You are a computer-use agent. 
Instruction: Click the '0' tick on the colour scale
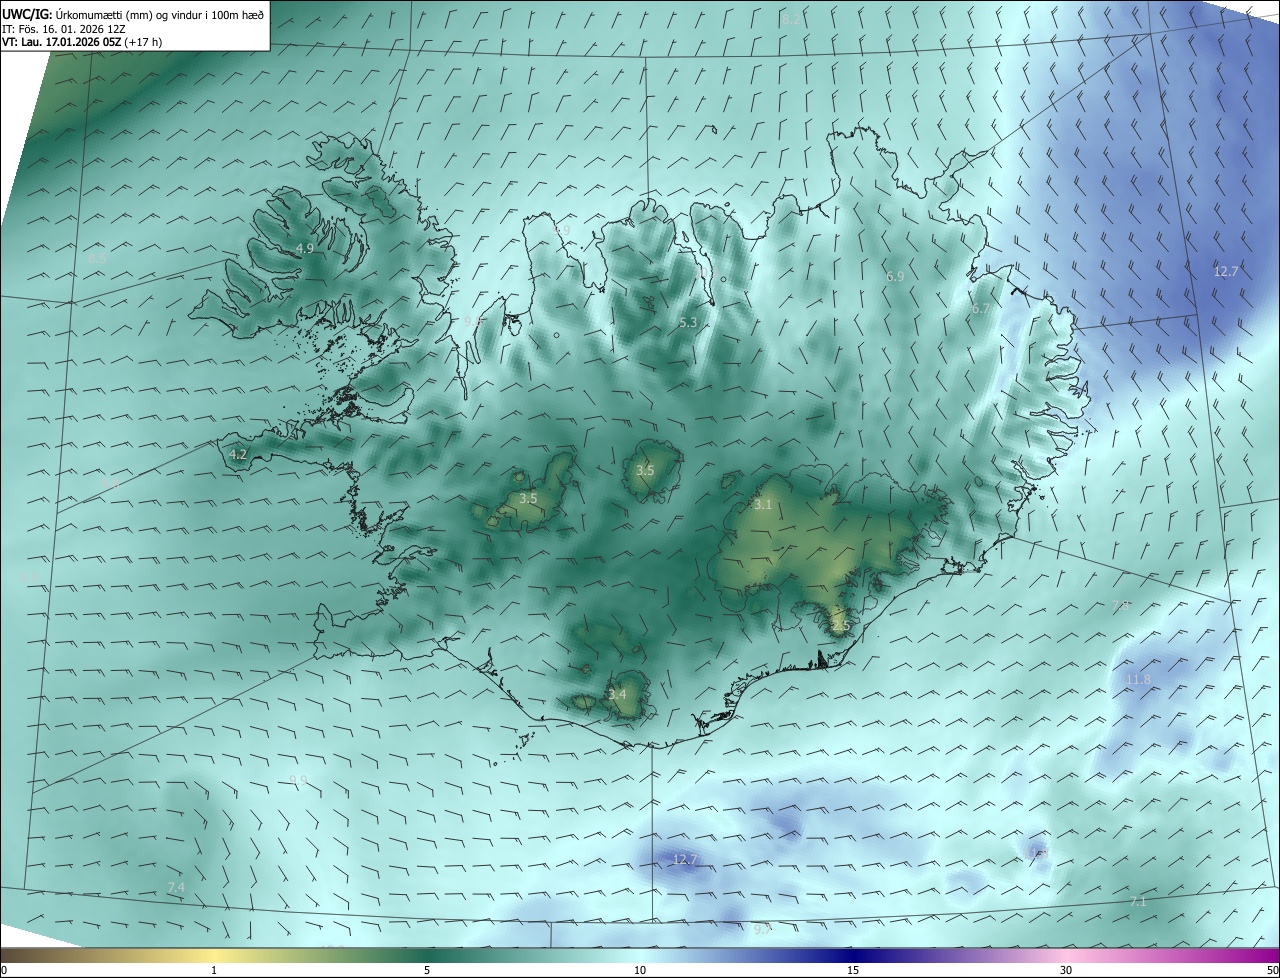pos(3,971)
